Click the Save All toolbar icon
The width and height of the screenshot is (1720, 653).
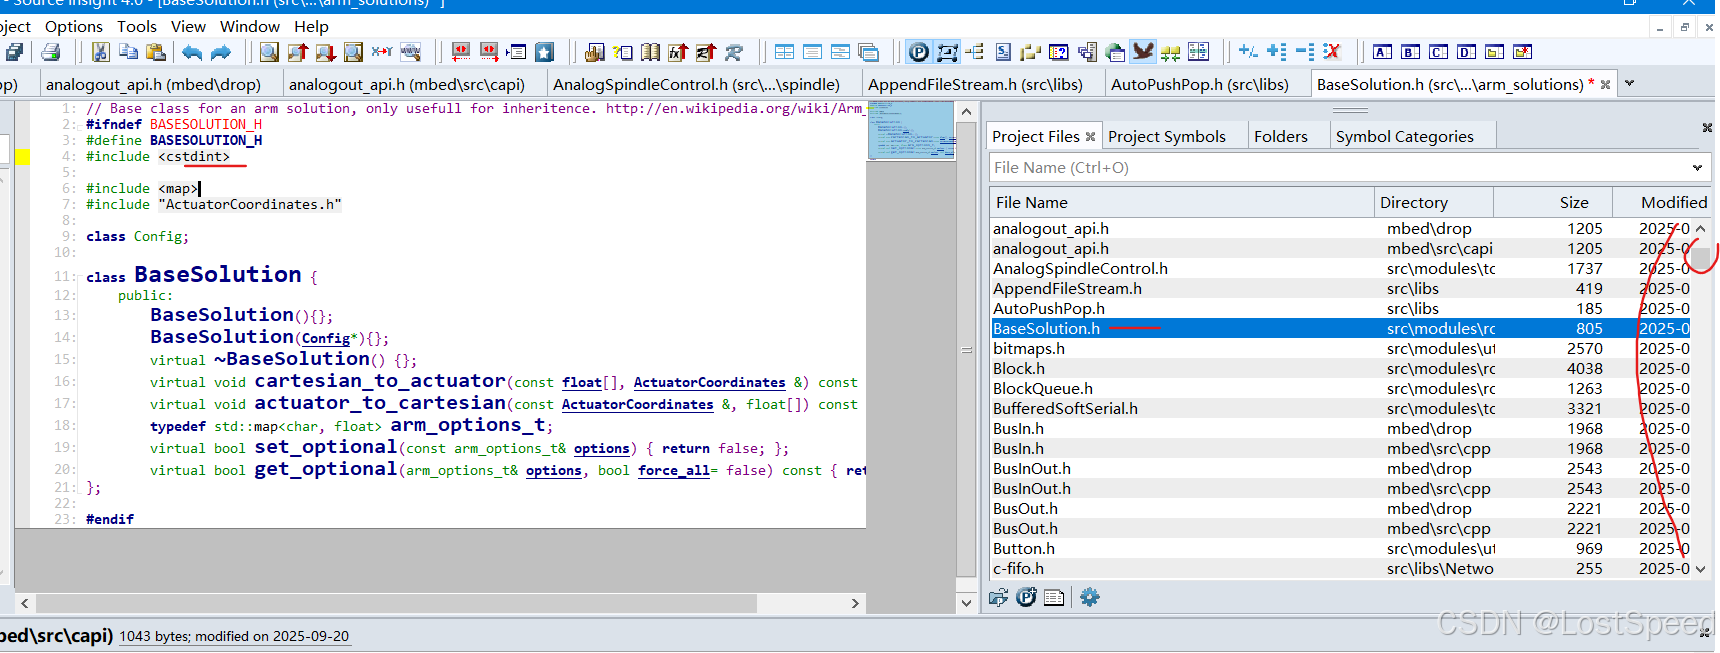14,52
